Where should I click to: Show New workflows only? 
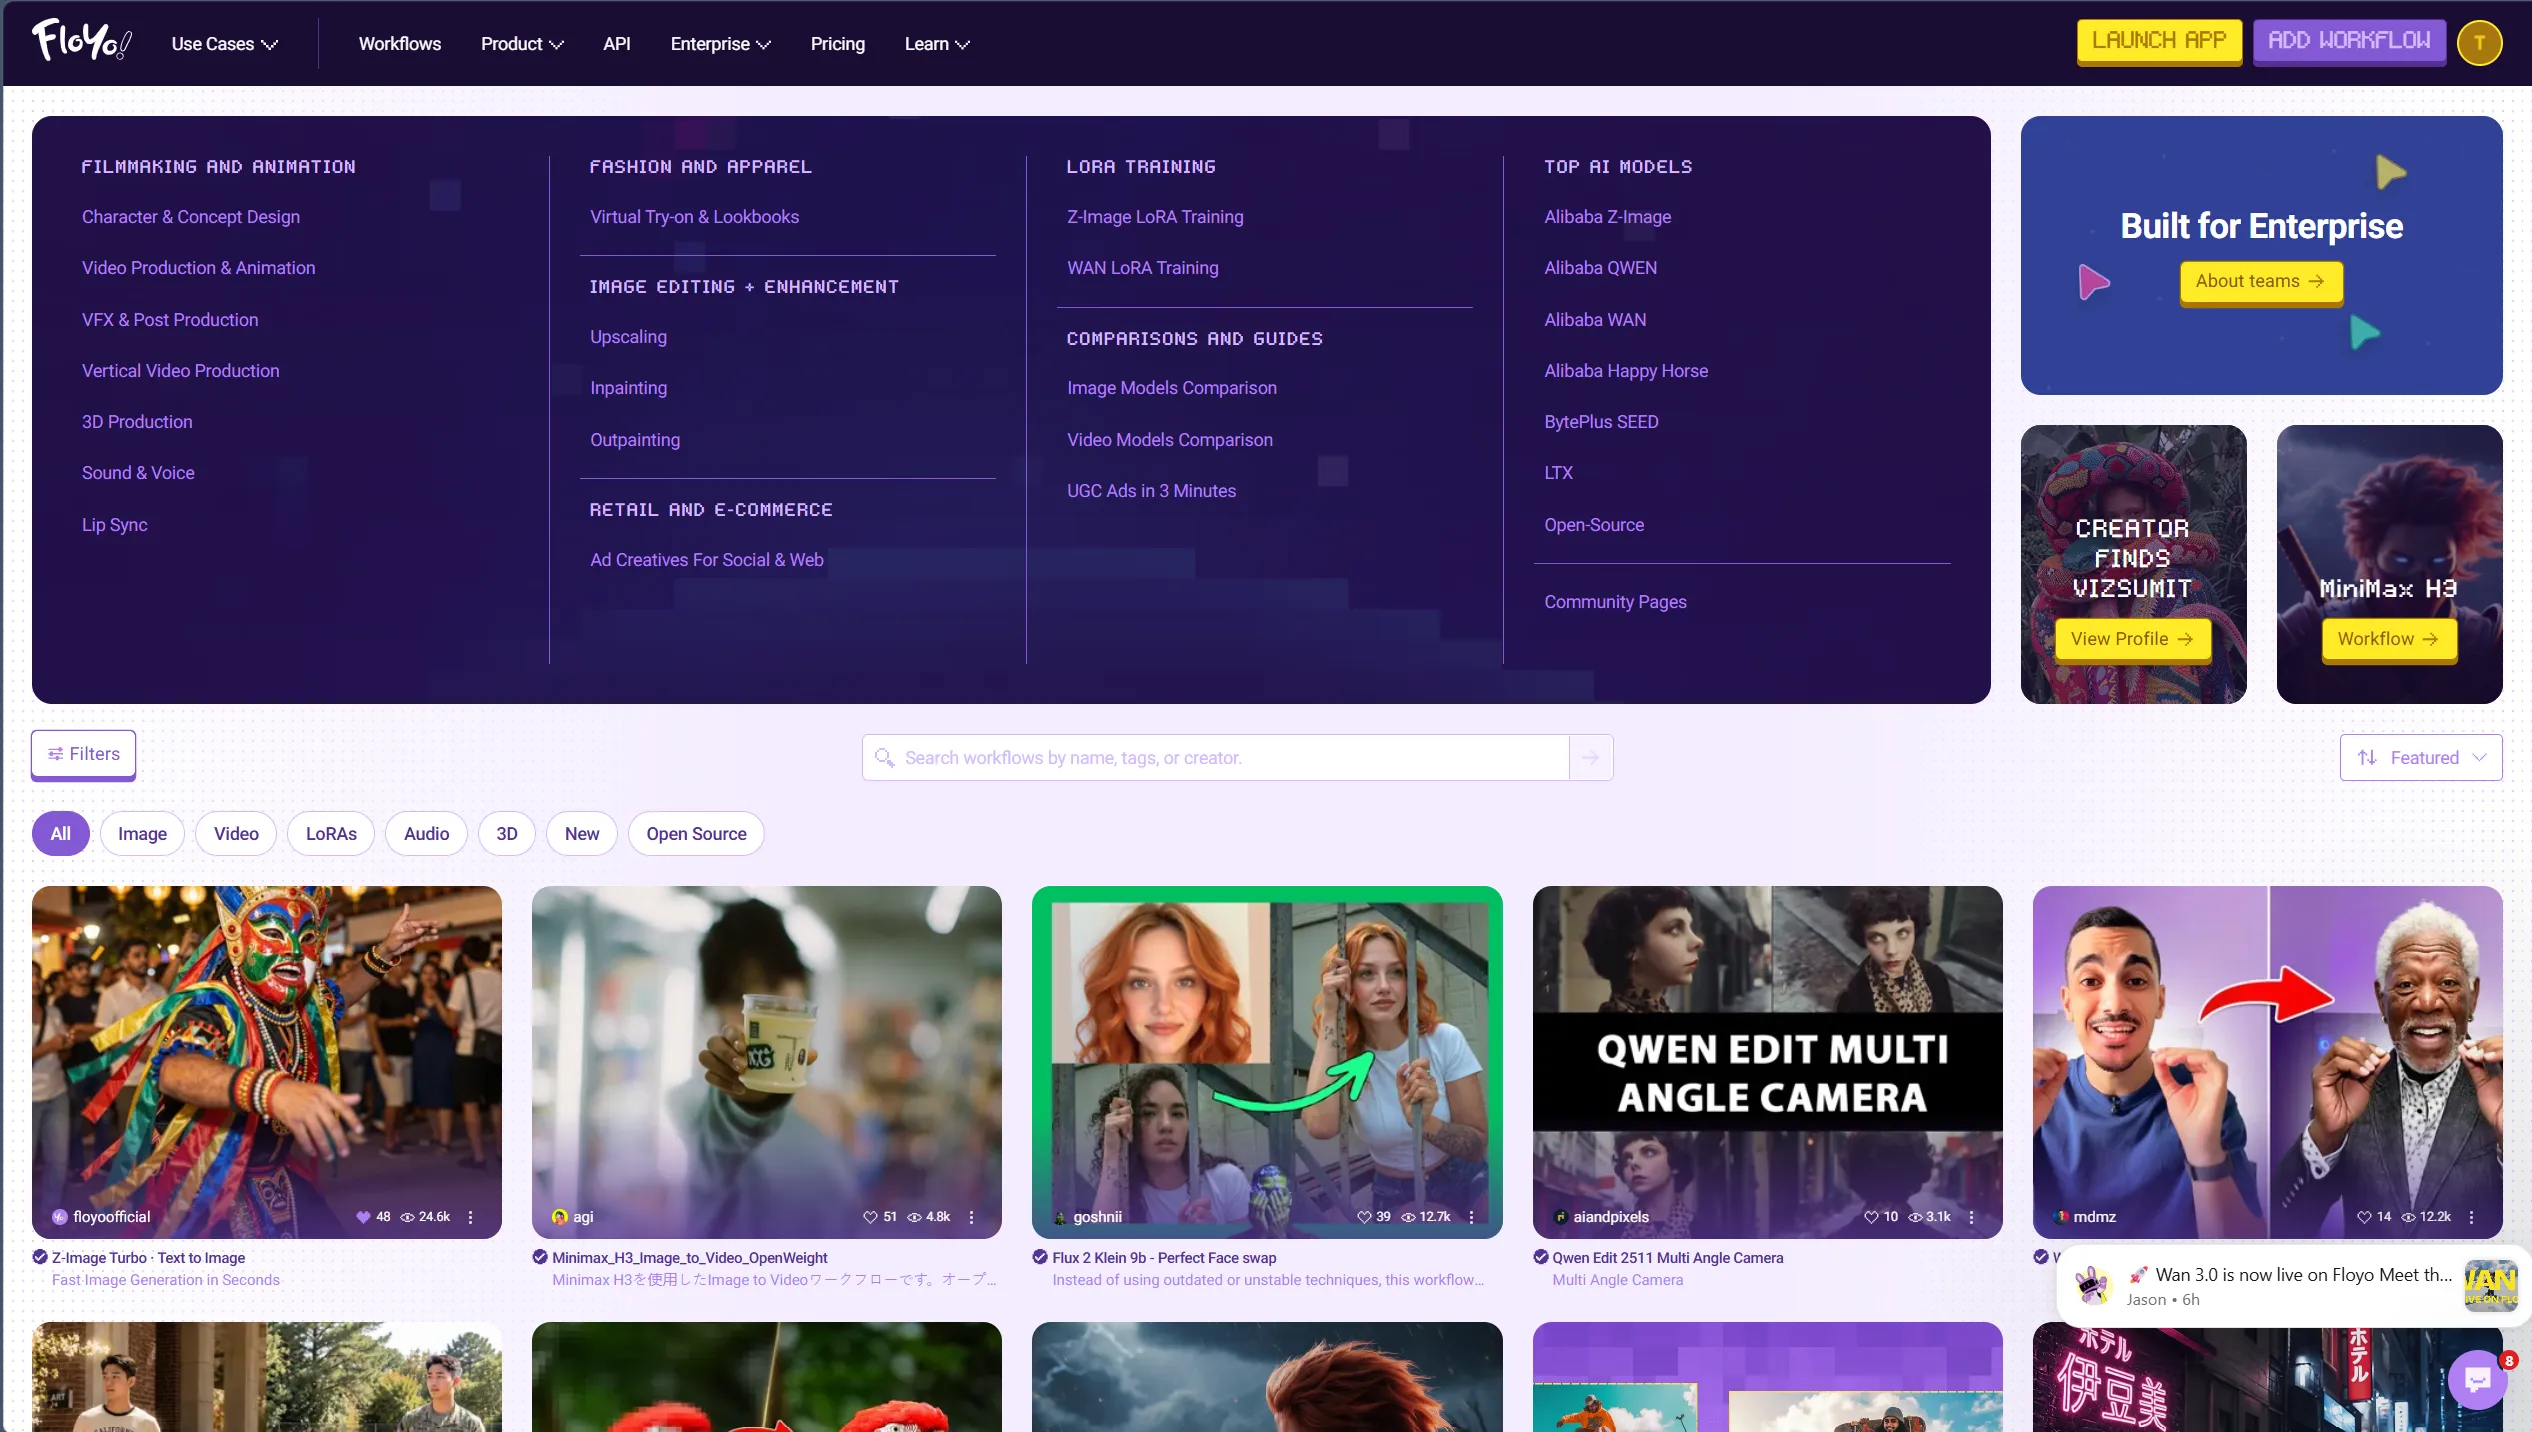coord(582,834)
